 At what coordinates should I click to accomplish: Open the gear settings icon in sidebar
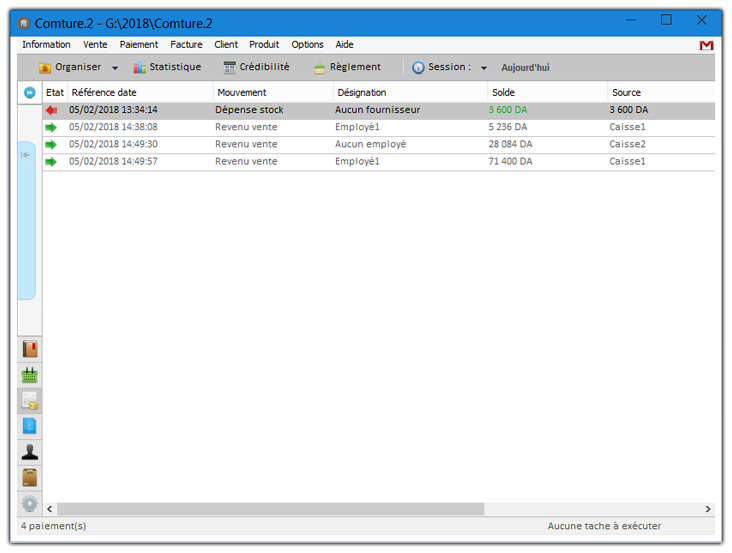point(30,504)
